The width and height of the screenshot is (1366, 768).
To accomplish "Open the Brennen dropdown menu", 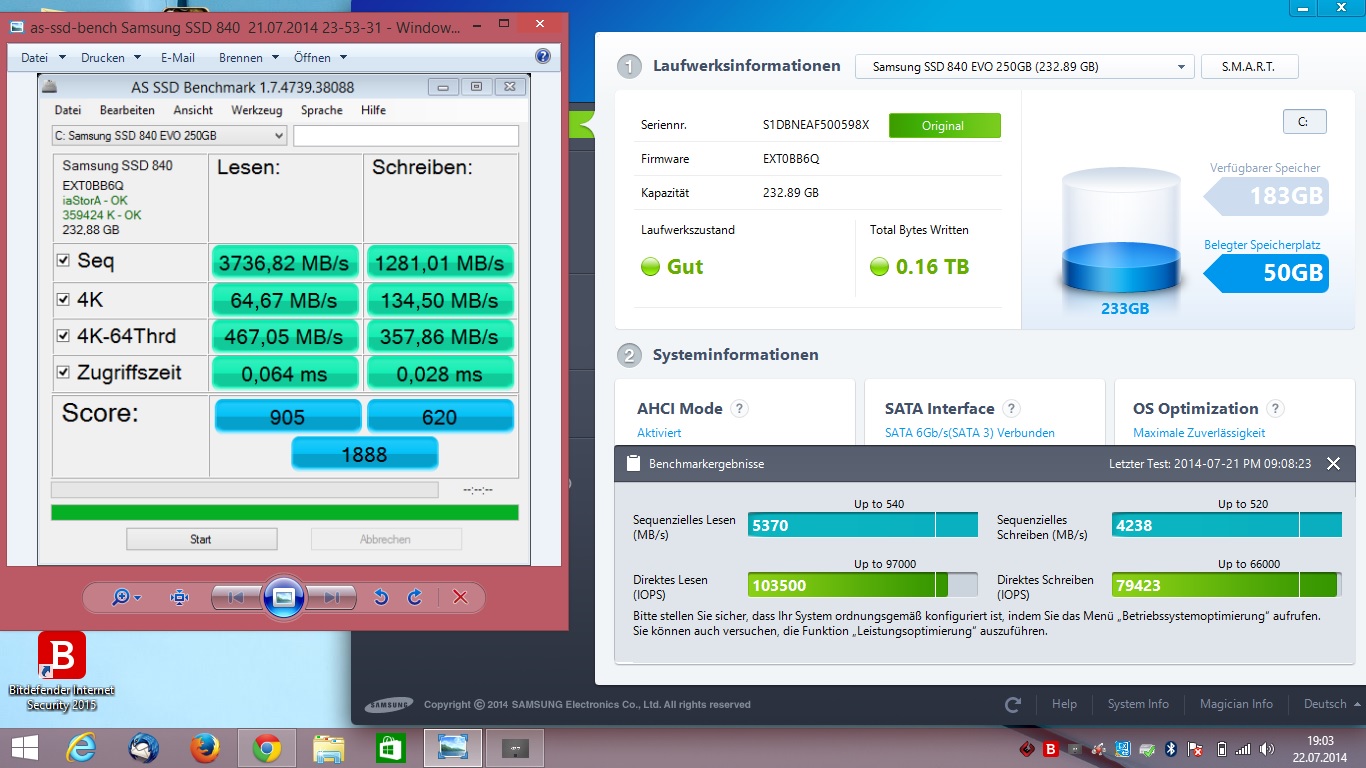I will click(x=249, y=58).
